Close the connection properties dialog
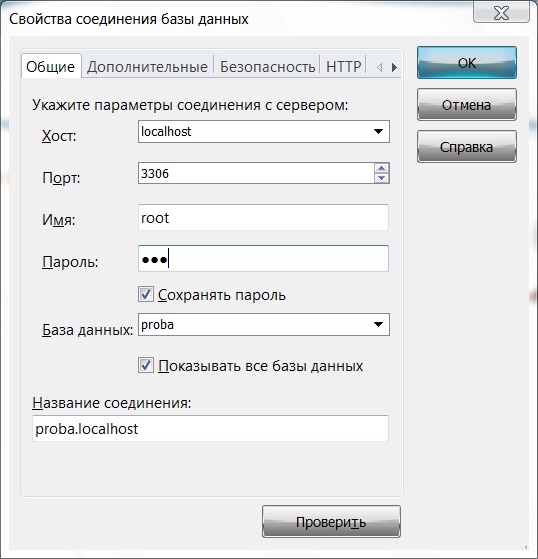The image size is (538, 559). (501, 13)
